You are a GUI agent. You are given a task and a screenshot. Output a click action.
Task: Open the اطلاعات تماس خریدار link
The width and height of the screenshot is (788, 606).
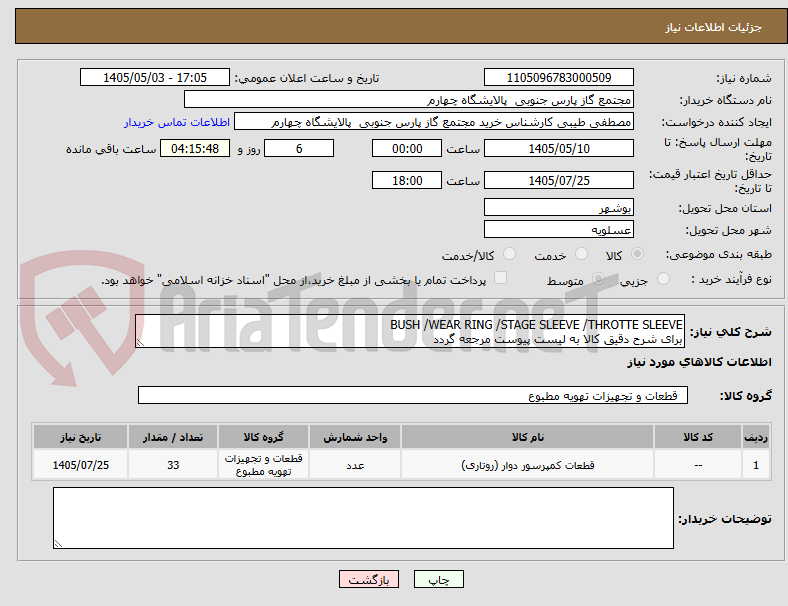click(x=177, y=122)
